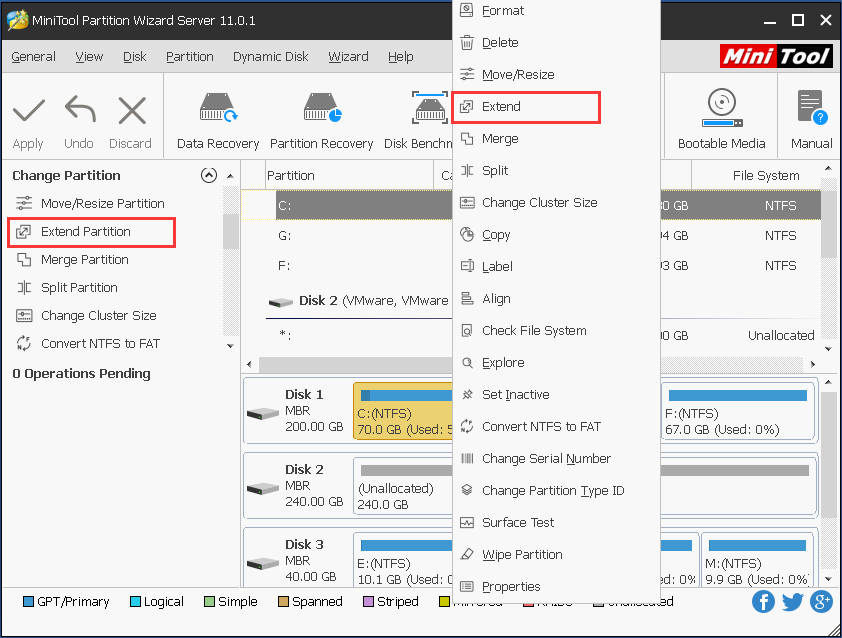Choose Merge in context menu

click(x=556, y=139)
